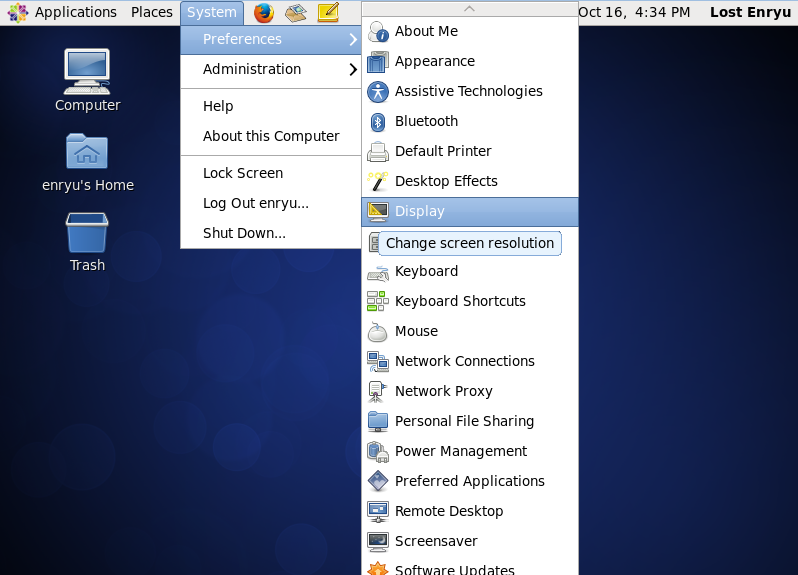This screenshot has height=575, width=798.
Task: Choose Log Out enryu...
Action: point(271,204)
